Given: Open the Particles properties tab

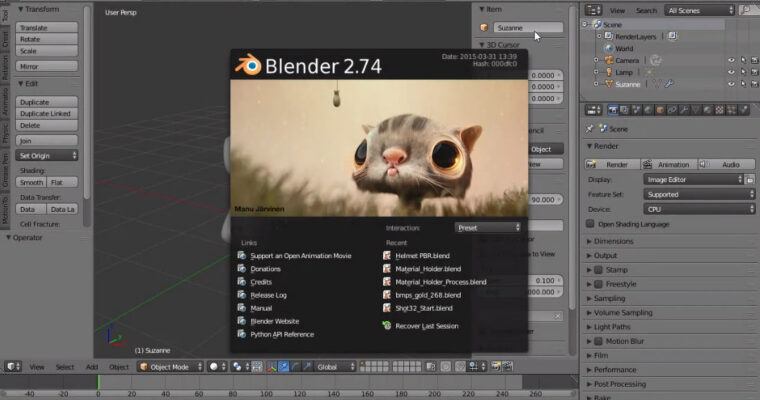Looking at the screenshot, I should tap(731, 110).
